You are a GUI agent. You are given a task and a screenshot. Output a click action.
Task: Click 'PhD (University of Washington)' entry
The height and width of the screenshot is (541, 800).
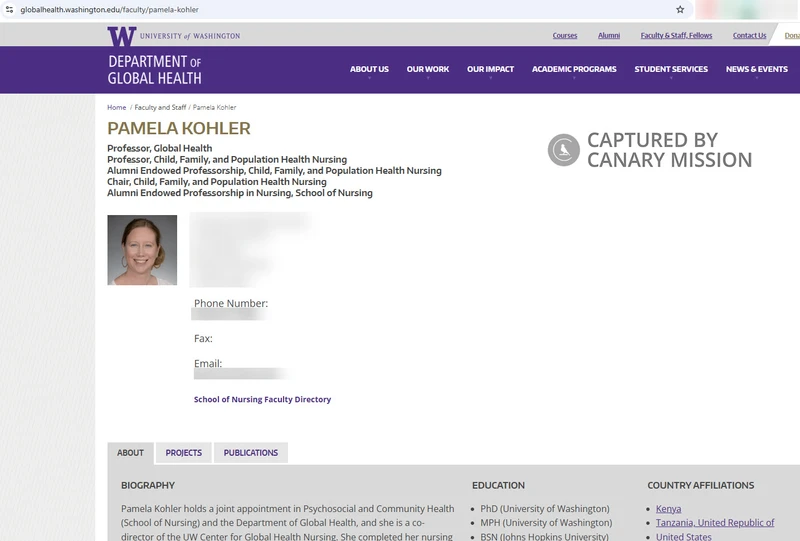click(x=545, y=509)
